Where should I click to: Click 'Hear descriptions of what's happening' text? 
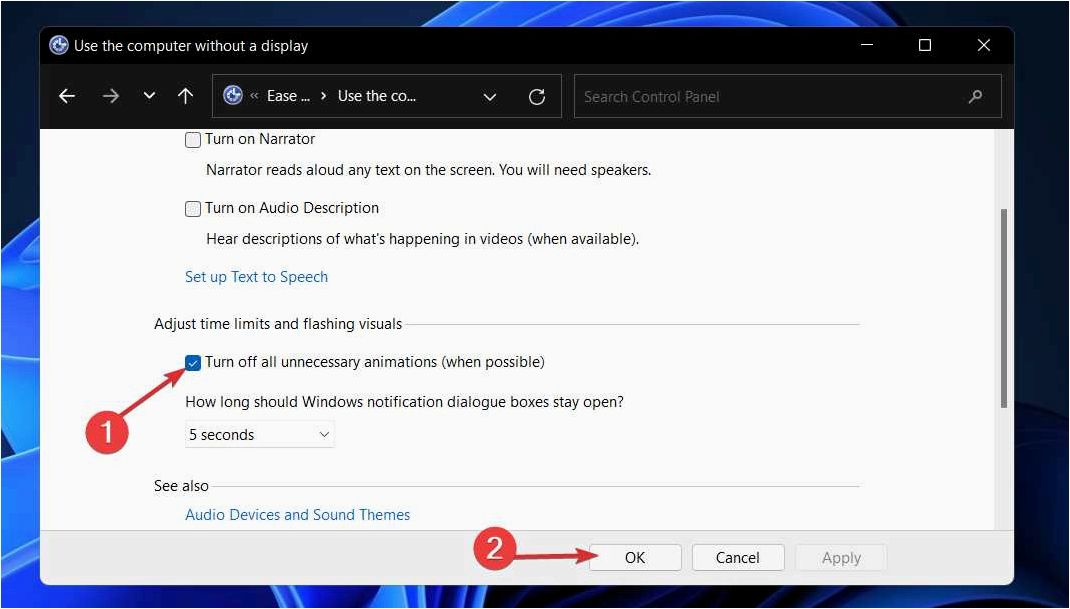pos(422,239)
